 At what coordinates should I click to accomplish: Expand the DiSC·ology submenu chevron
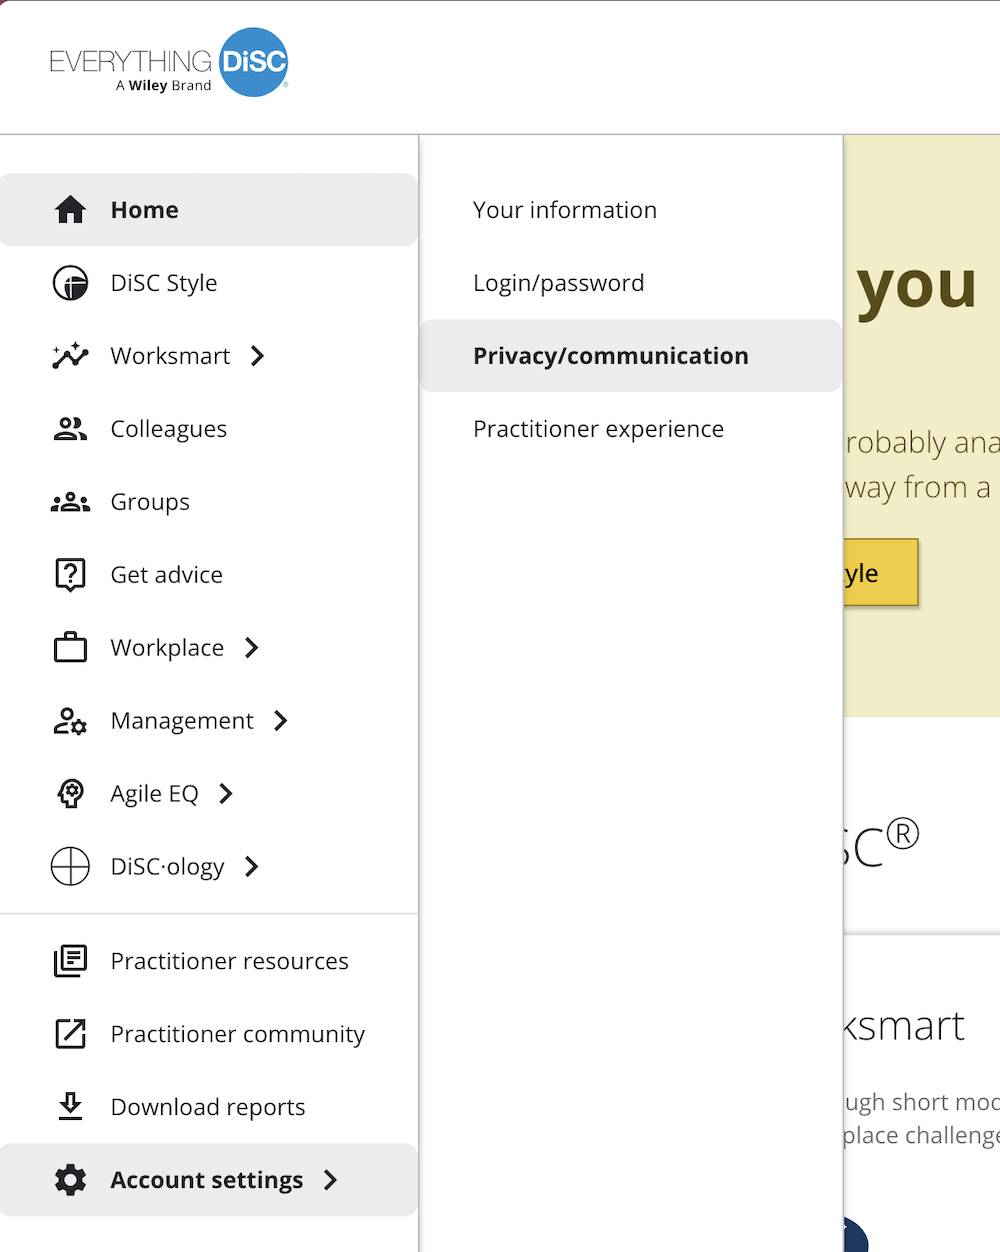[x=252, y=867]
